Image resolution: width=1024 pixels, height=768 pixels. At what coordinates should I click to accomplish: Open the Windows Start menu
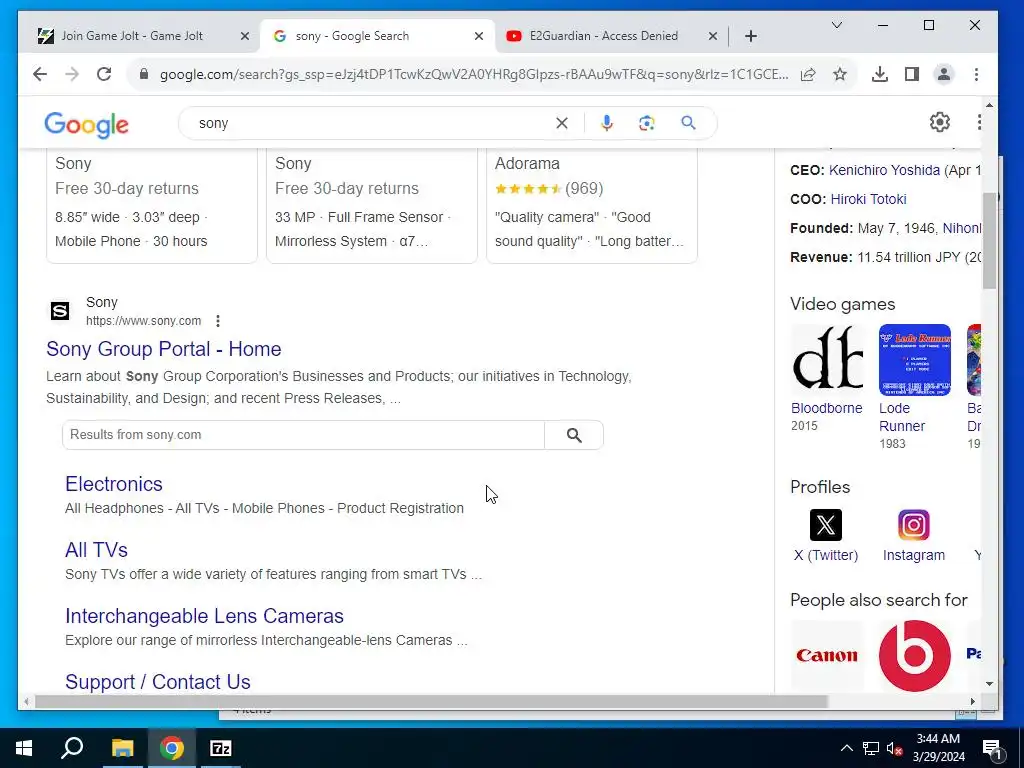(x=24, y=748)
